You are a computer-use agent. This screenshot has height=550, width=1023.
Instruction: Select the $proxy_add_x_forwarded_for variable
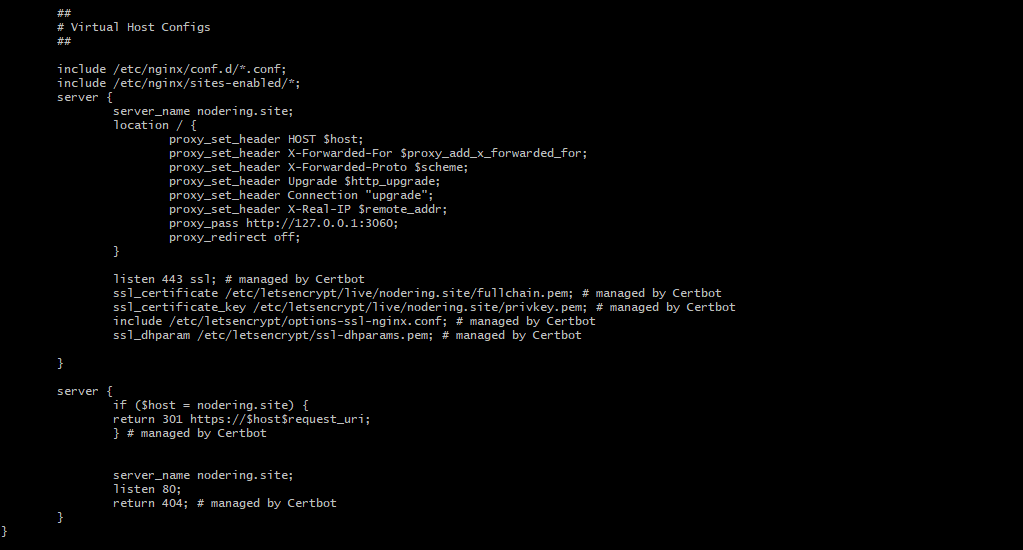pyautogui.click(x=494, y=153)
